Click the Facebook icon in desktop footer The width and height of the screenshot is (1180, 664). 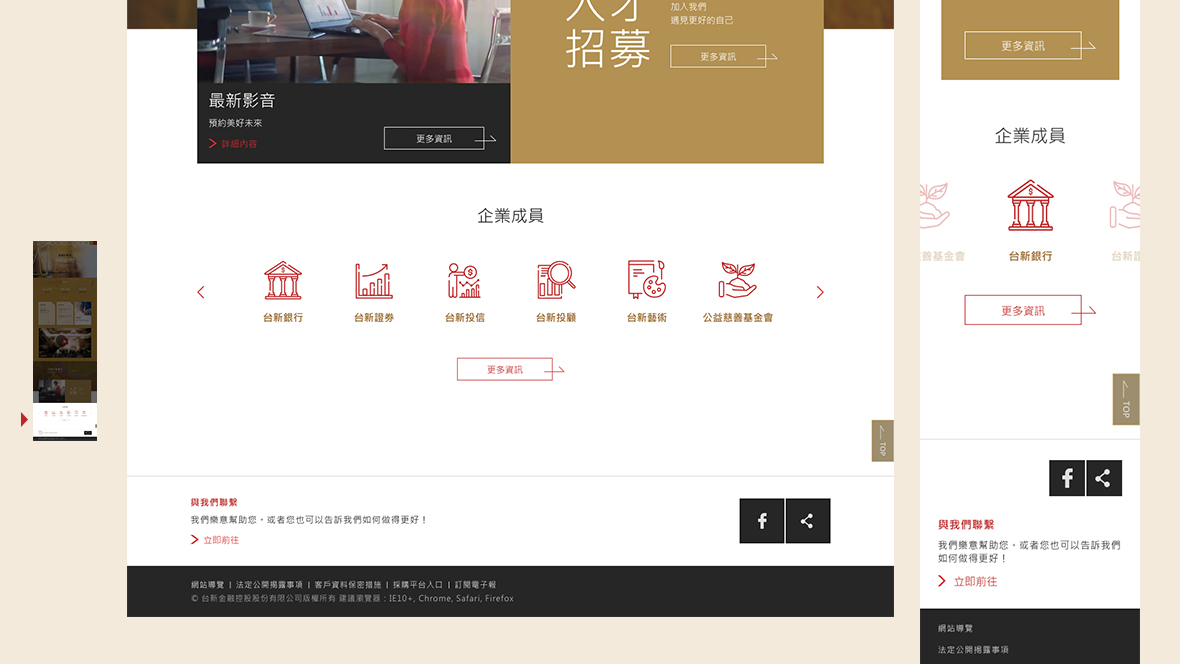[762, 521]
